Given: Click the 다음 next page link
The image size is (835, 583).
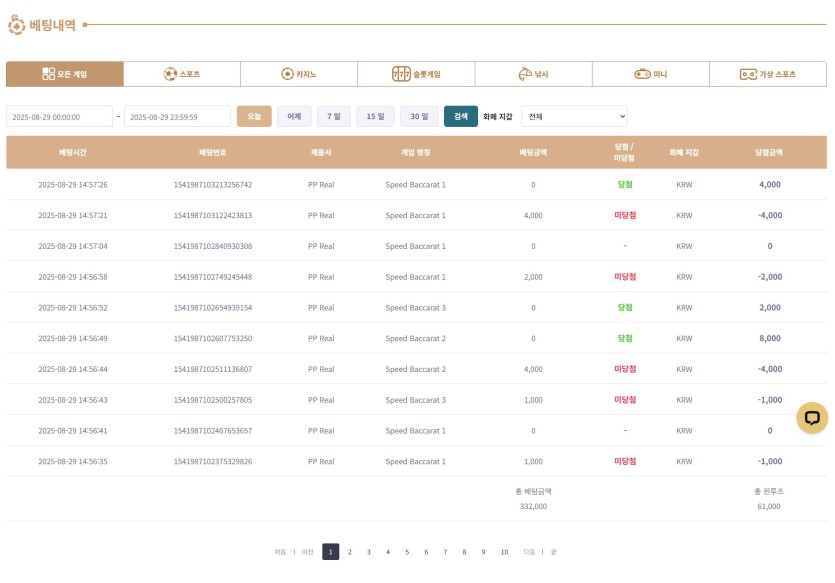Looking at the screenshot, I should pyautogui.click(x=529, y=552).
